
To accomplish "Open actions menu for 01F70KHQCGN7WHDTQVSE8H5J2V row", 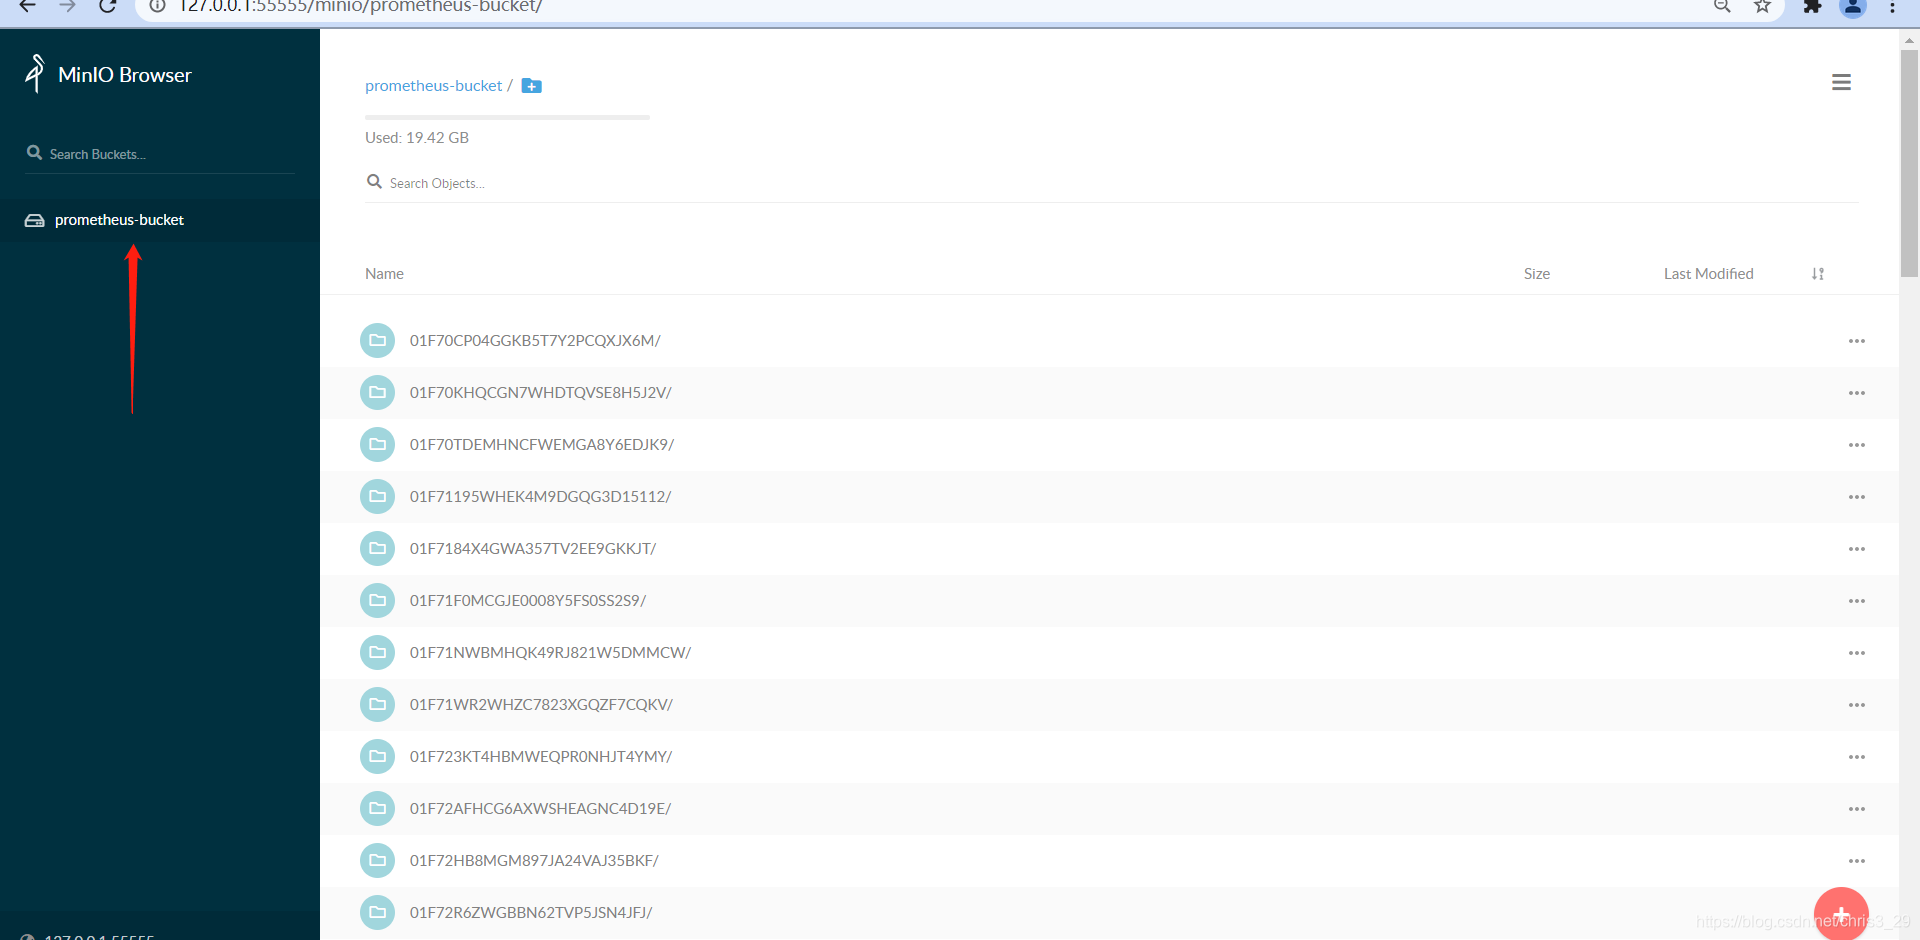I will click(1857, 393).
